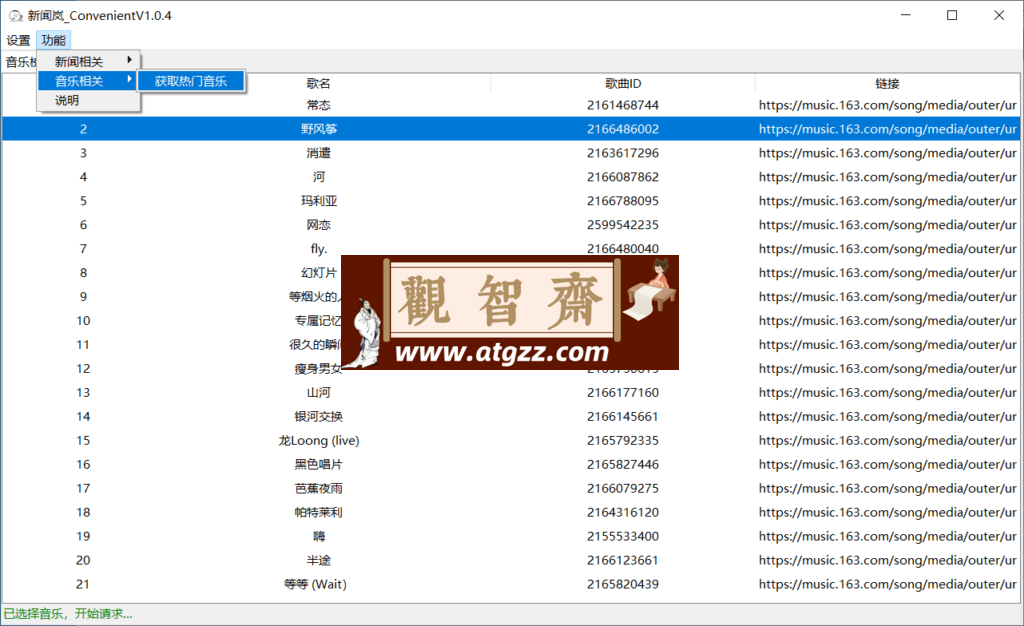Image resolution: width=1024 pixels, height=626 pixels.
Task: Click song ID 2166123661
Action: (623, 560)
